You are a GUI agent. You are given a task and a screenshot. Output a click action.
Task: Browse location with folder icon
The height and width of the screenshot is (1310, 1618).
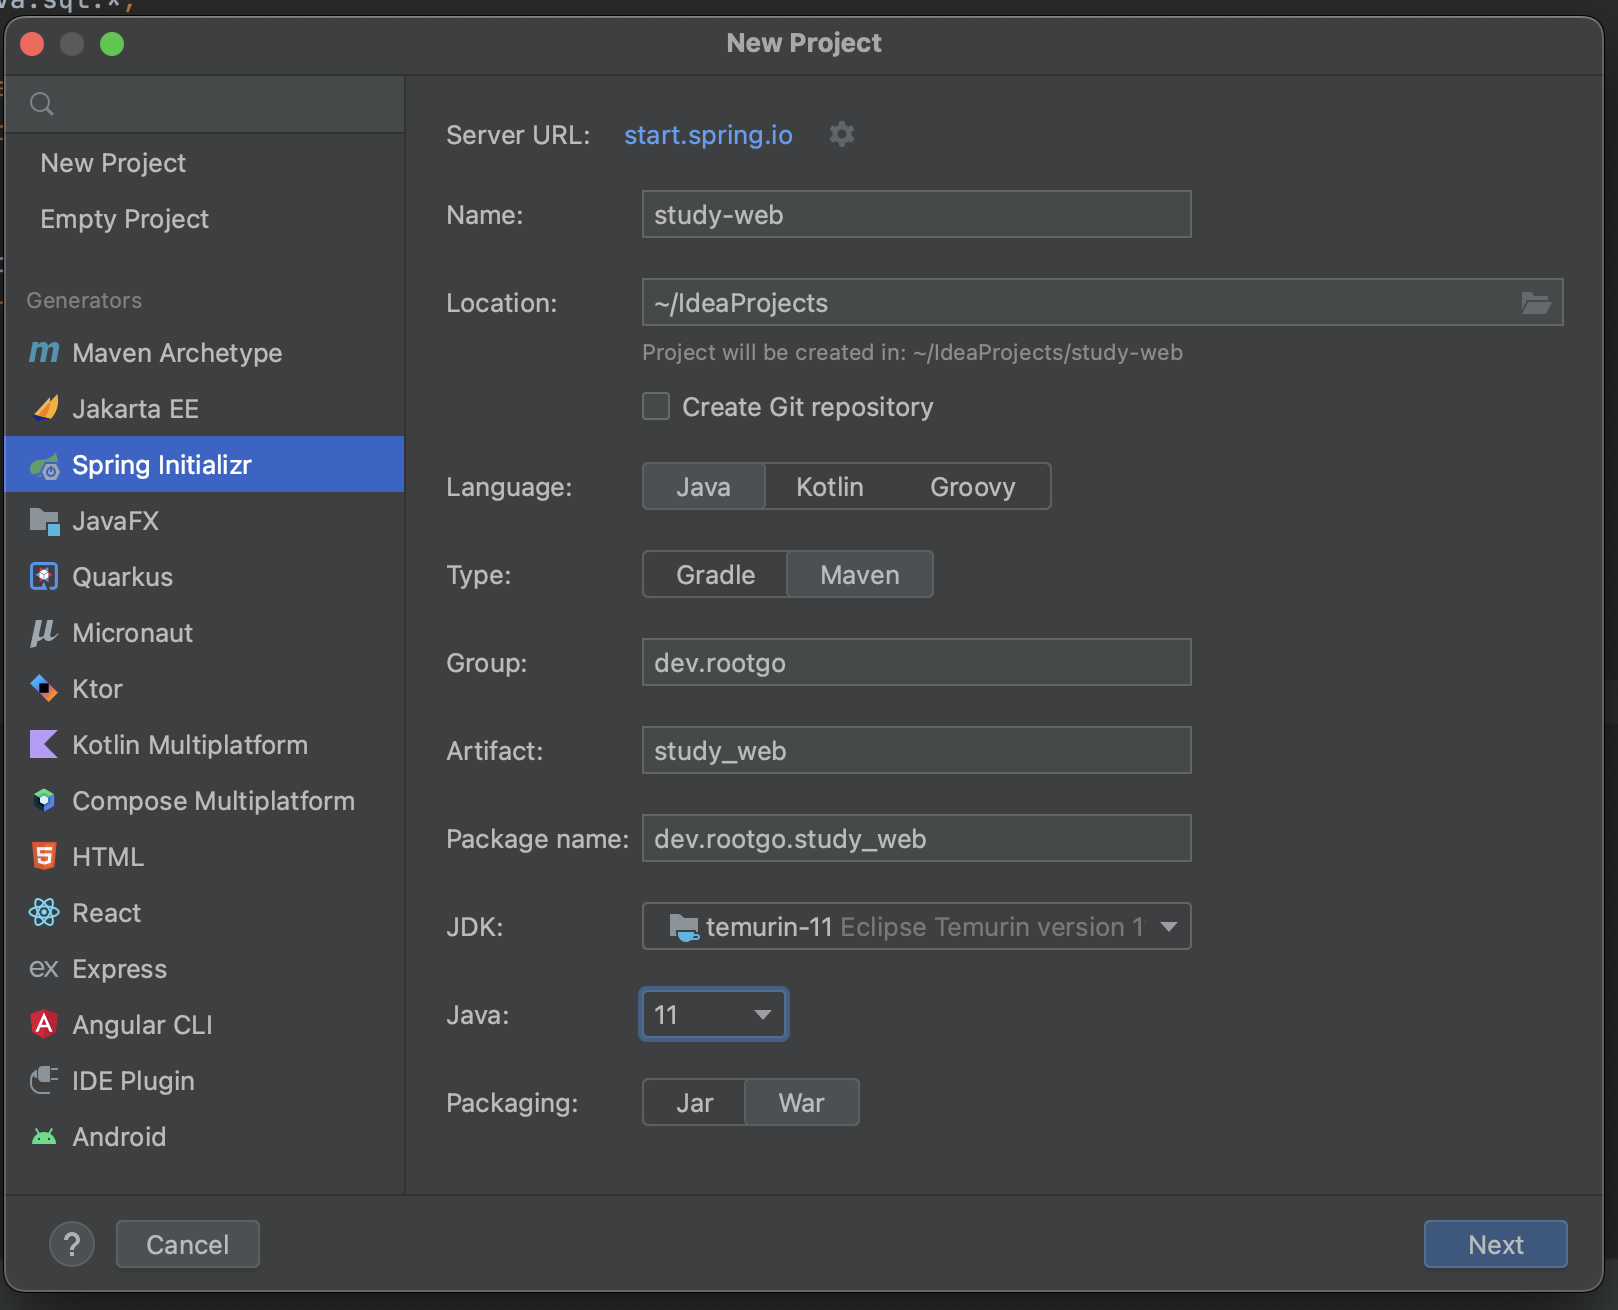[1536, 303]
